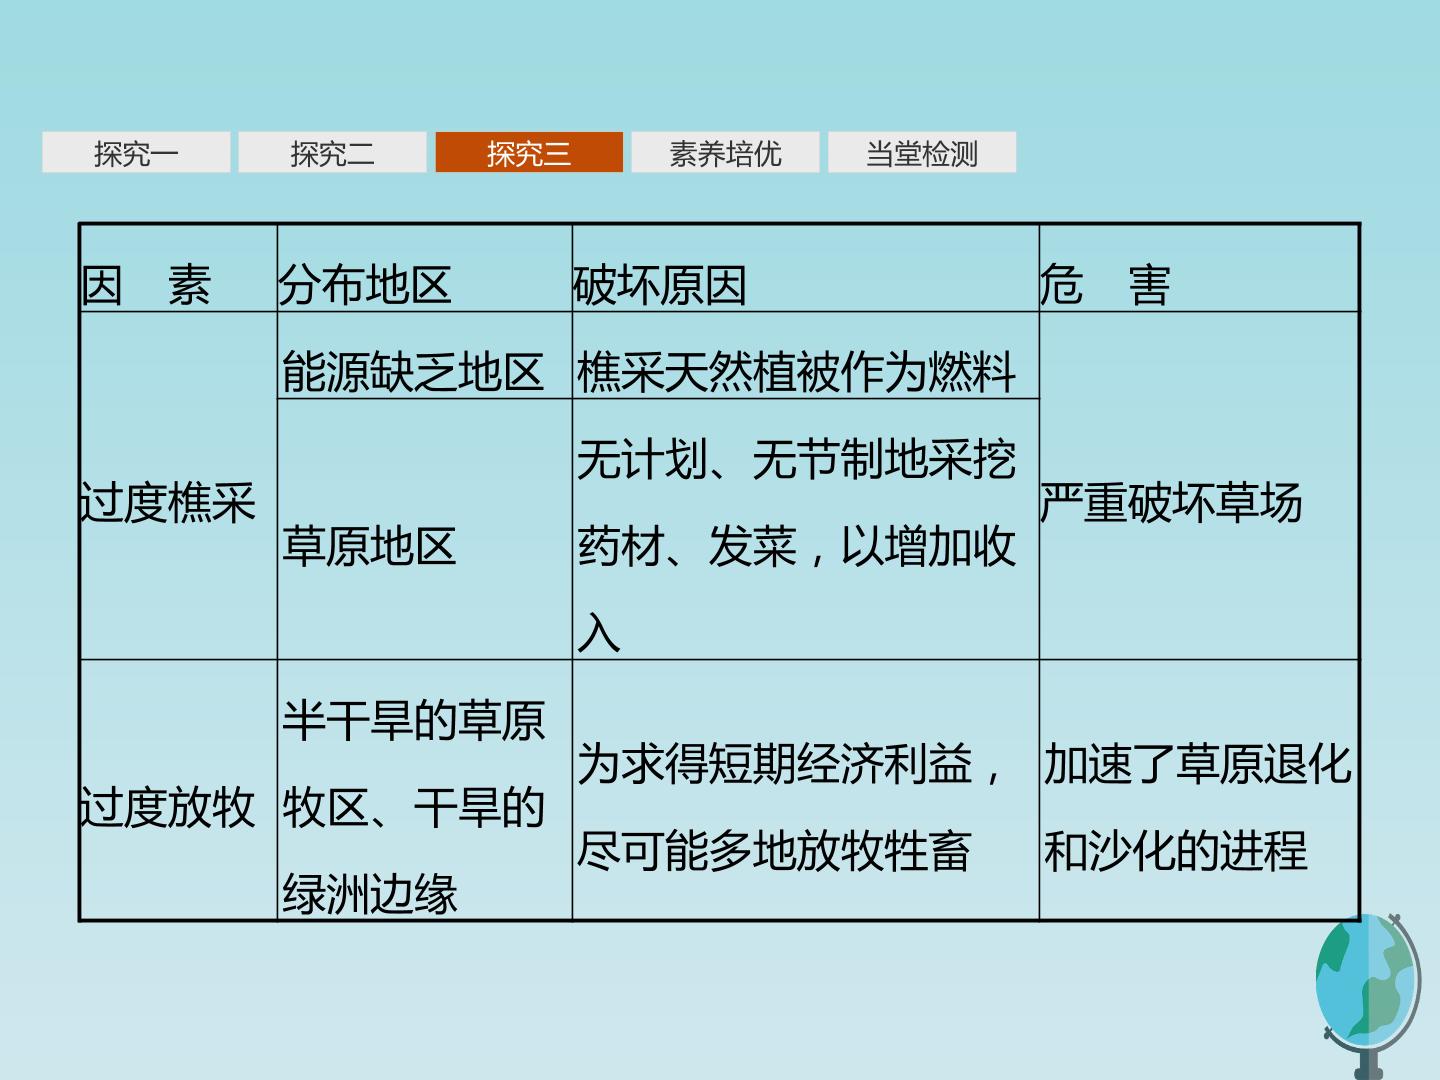
Task: Select the 分布地区 header cell
Action: (424, 268)
